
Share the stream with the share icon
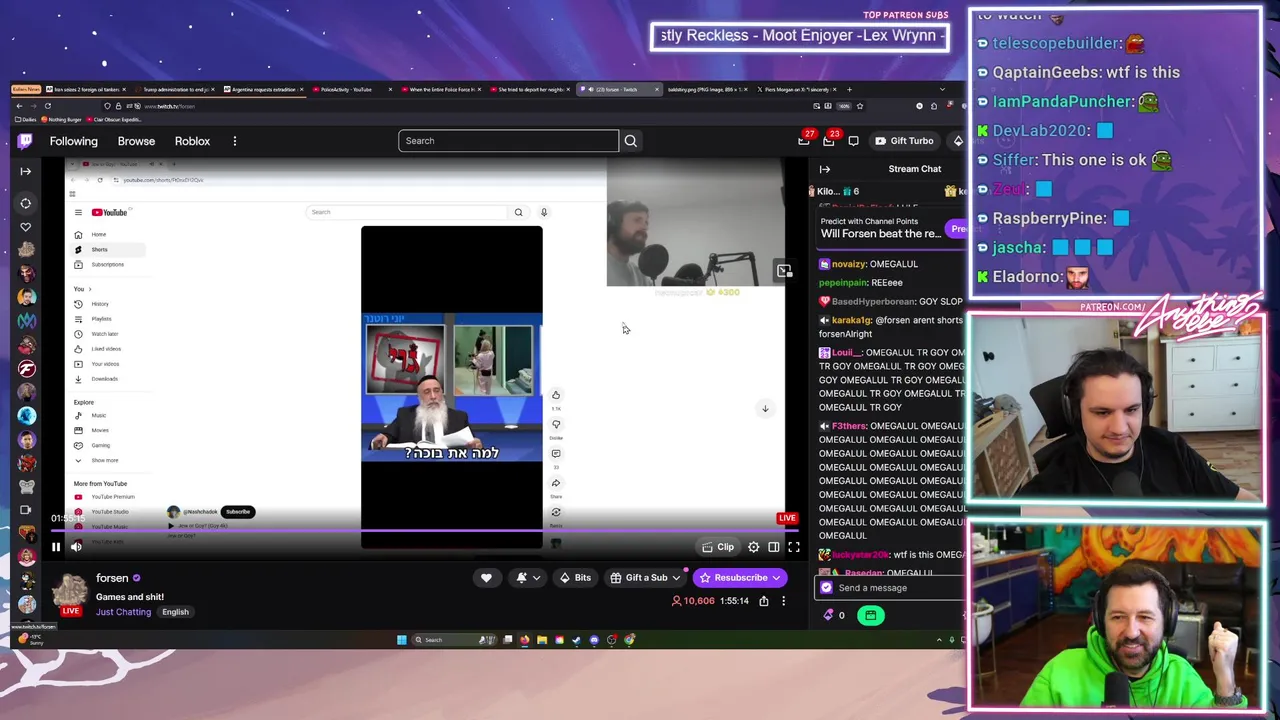(764, 601)
